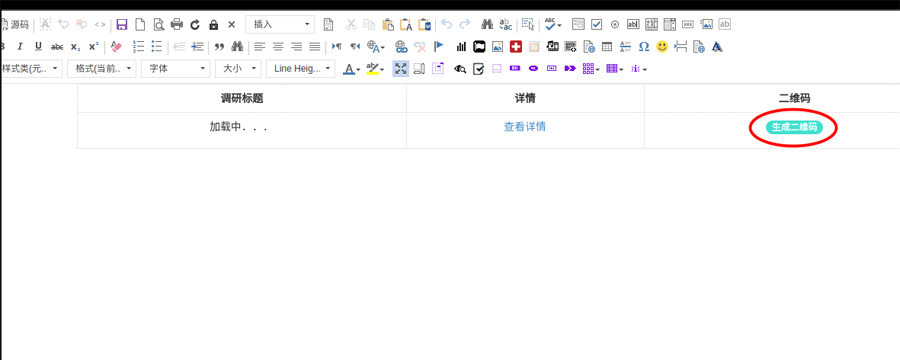Open the spell check ABC dropdown
This screenshot has width=900, height=360.
point(553,24)
